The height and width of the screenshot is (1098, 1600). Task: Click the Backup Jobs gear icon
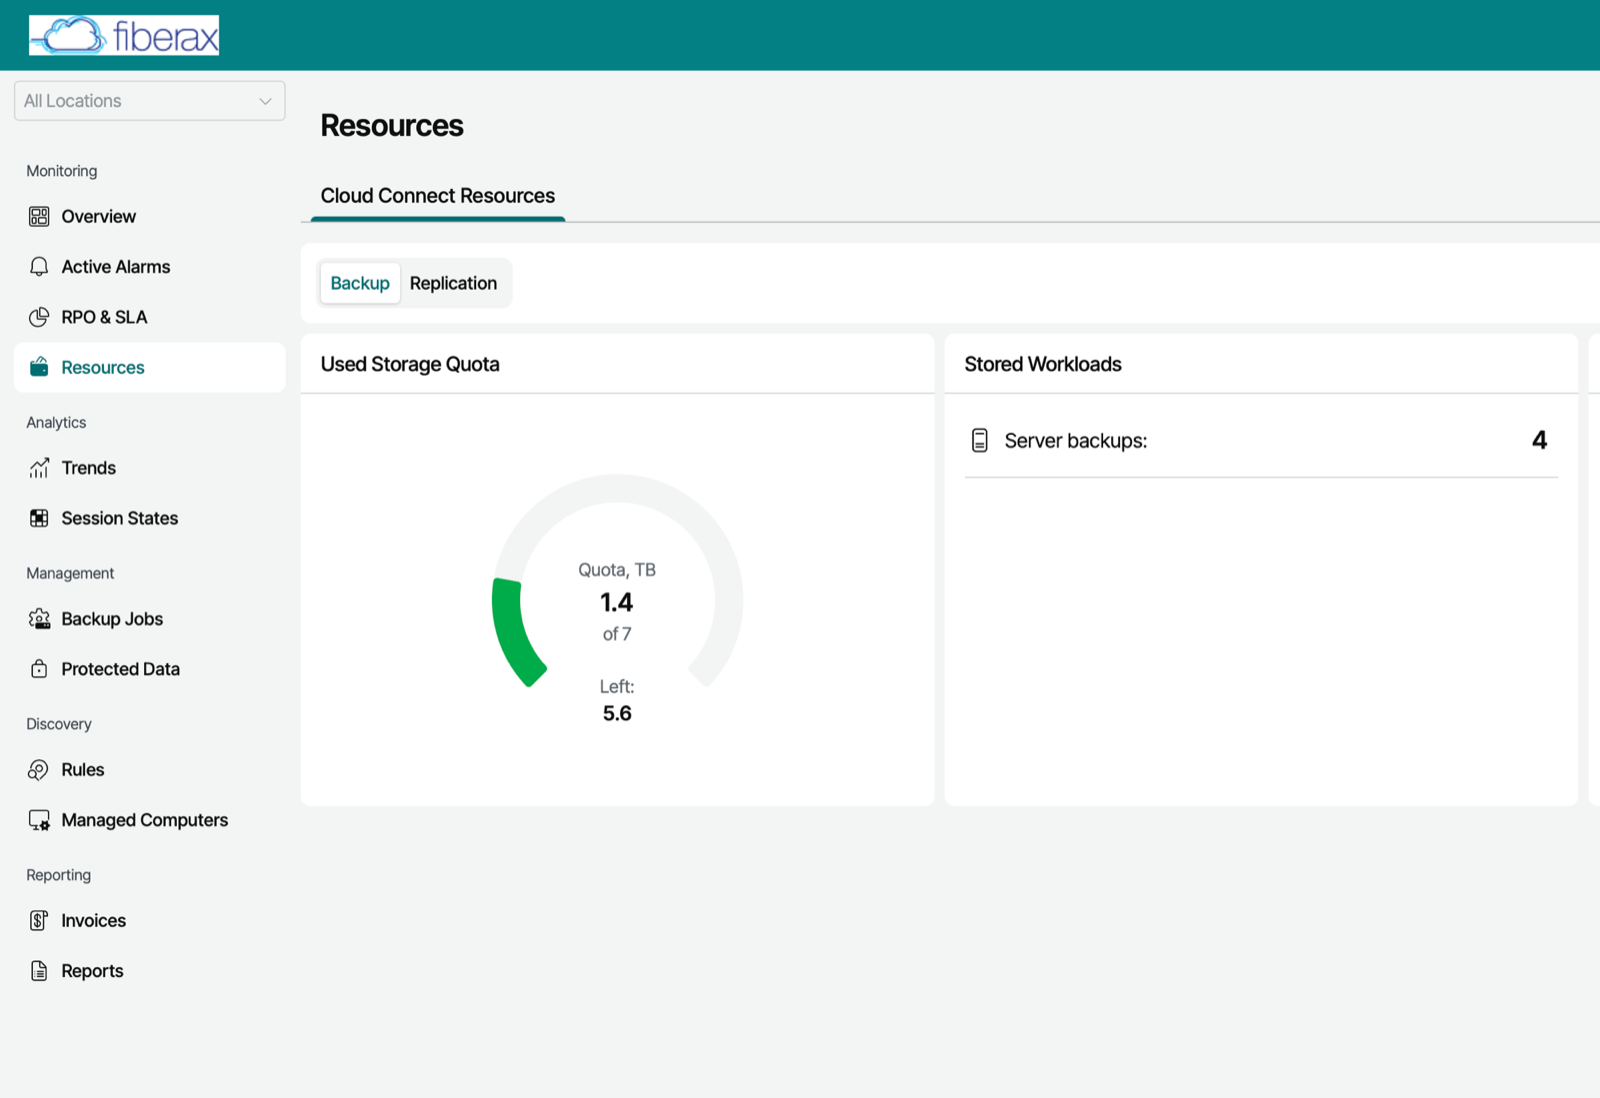pos(39,619)
